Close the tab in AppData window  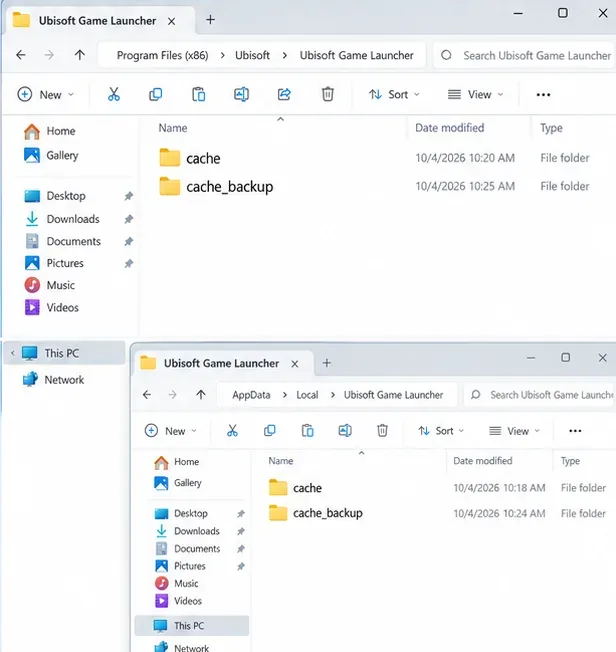(295, 364)
